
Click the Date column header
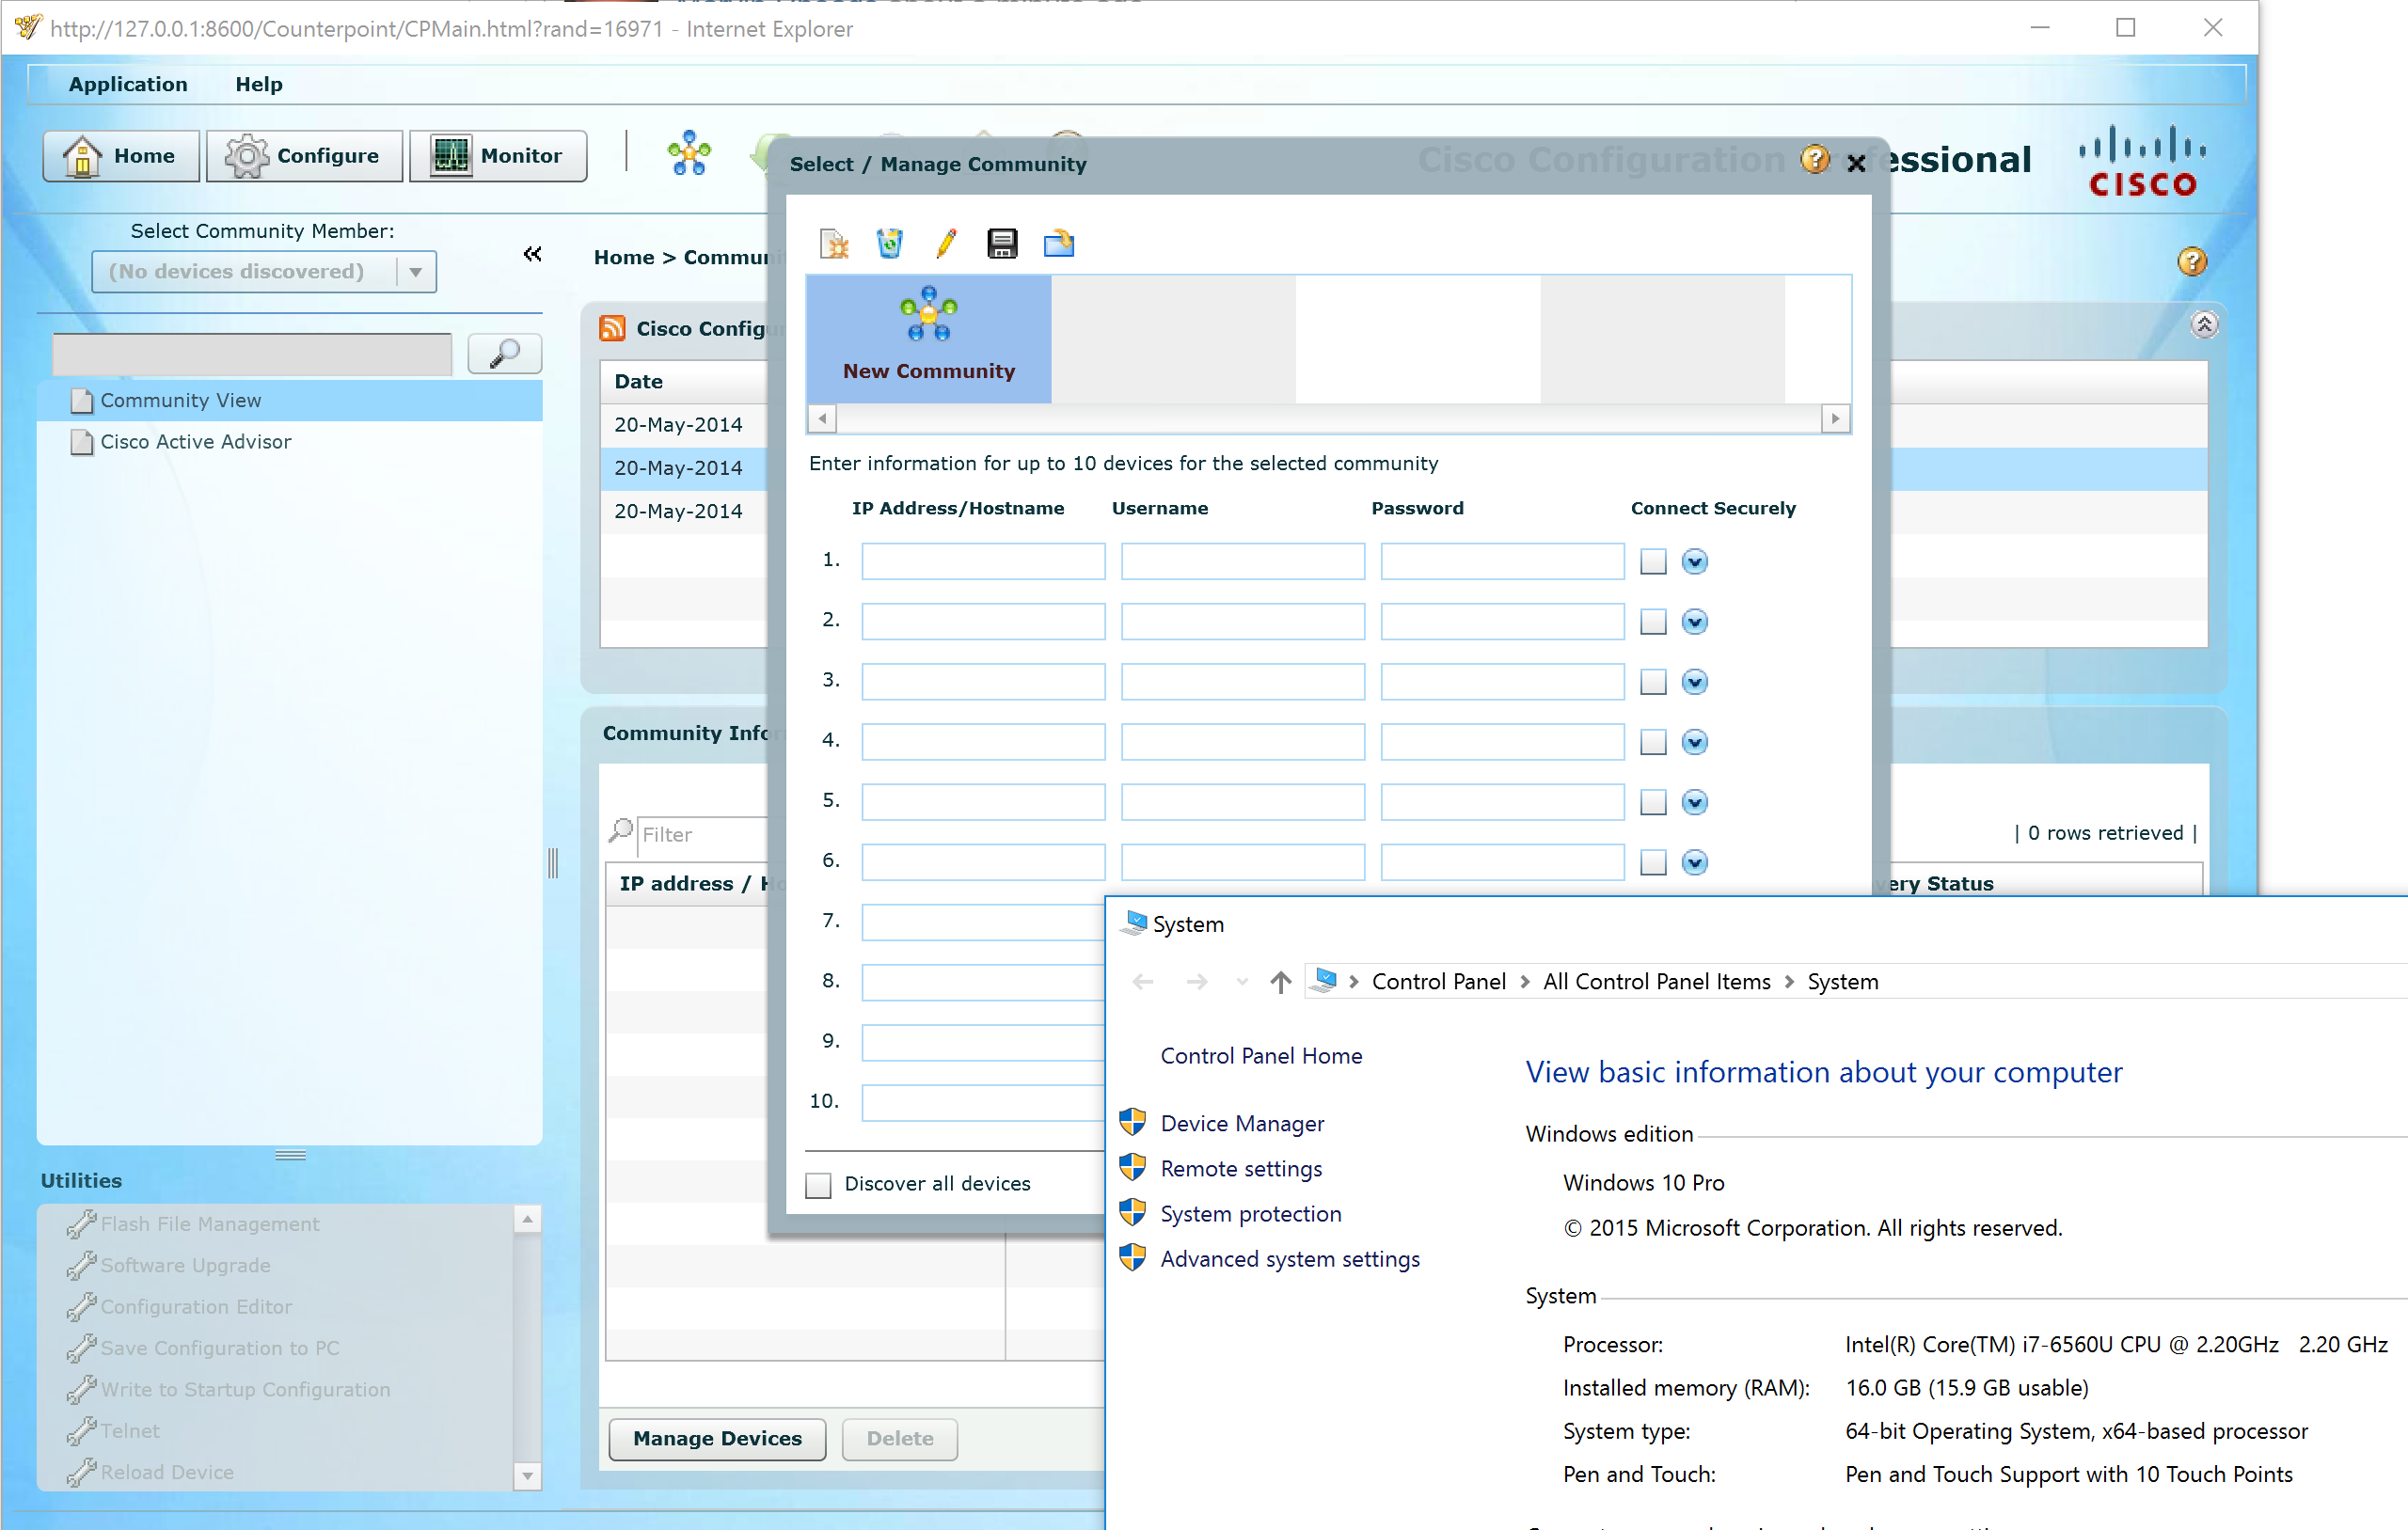[684, 381]
